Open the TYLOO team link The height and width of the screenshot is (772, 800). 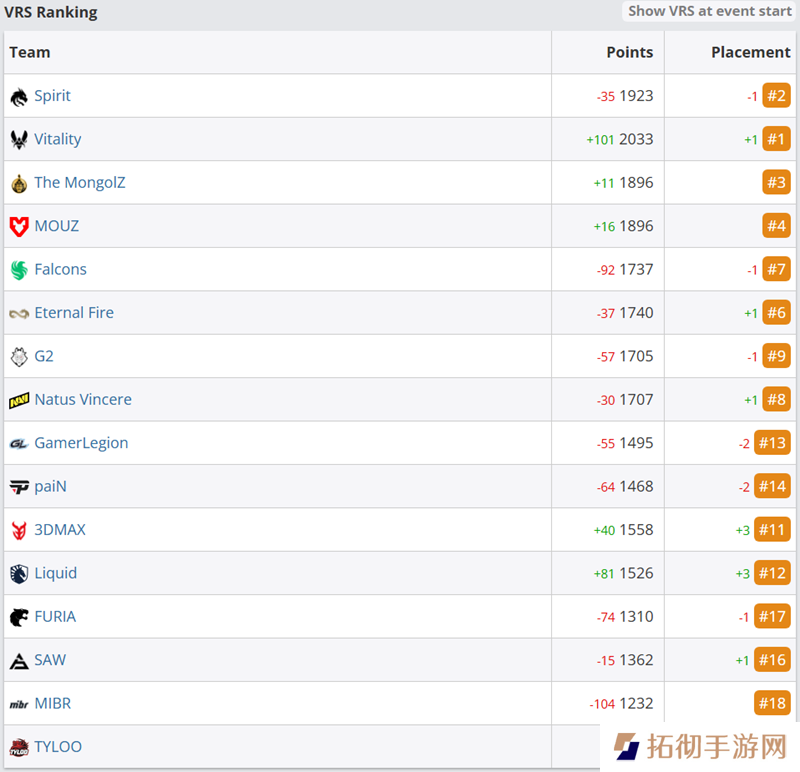click(58, 746)
